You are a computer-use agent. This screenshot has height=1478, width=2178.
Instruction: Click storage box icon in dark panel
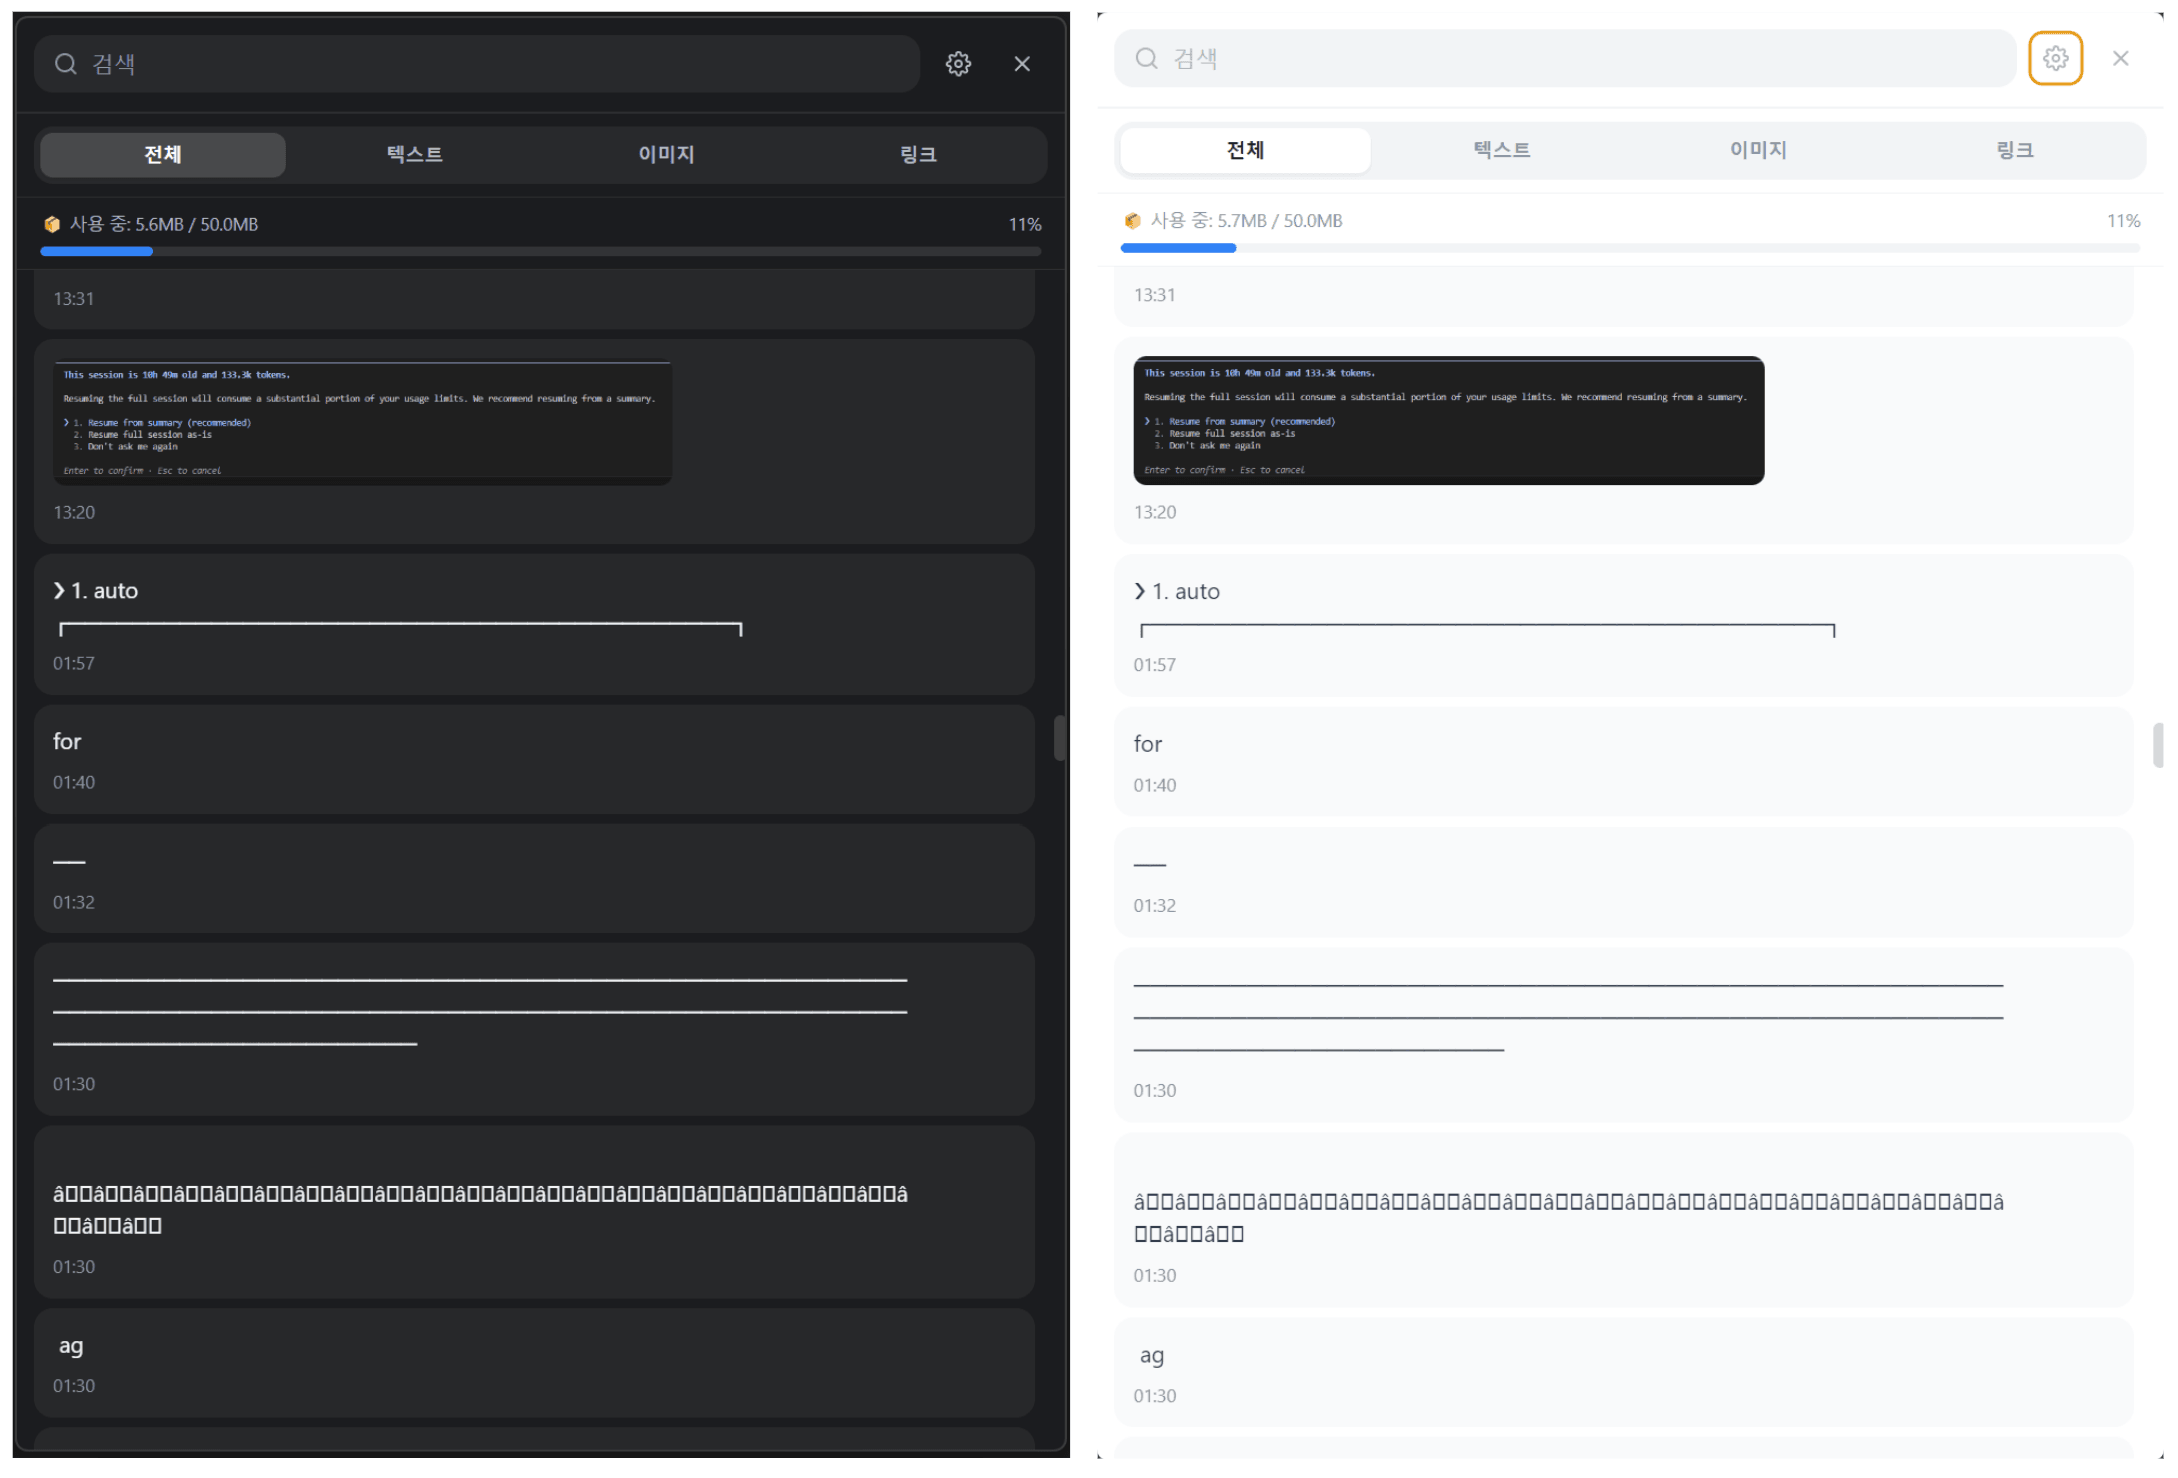52,225
